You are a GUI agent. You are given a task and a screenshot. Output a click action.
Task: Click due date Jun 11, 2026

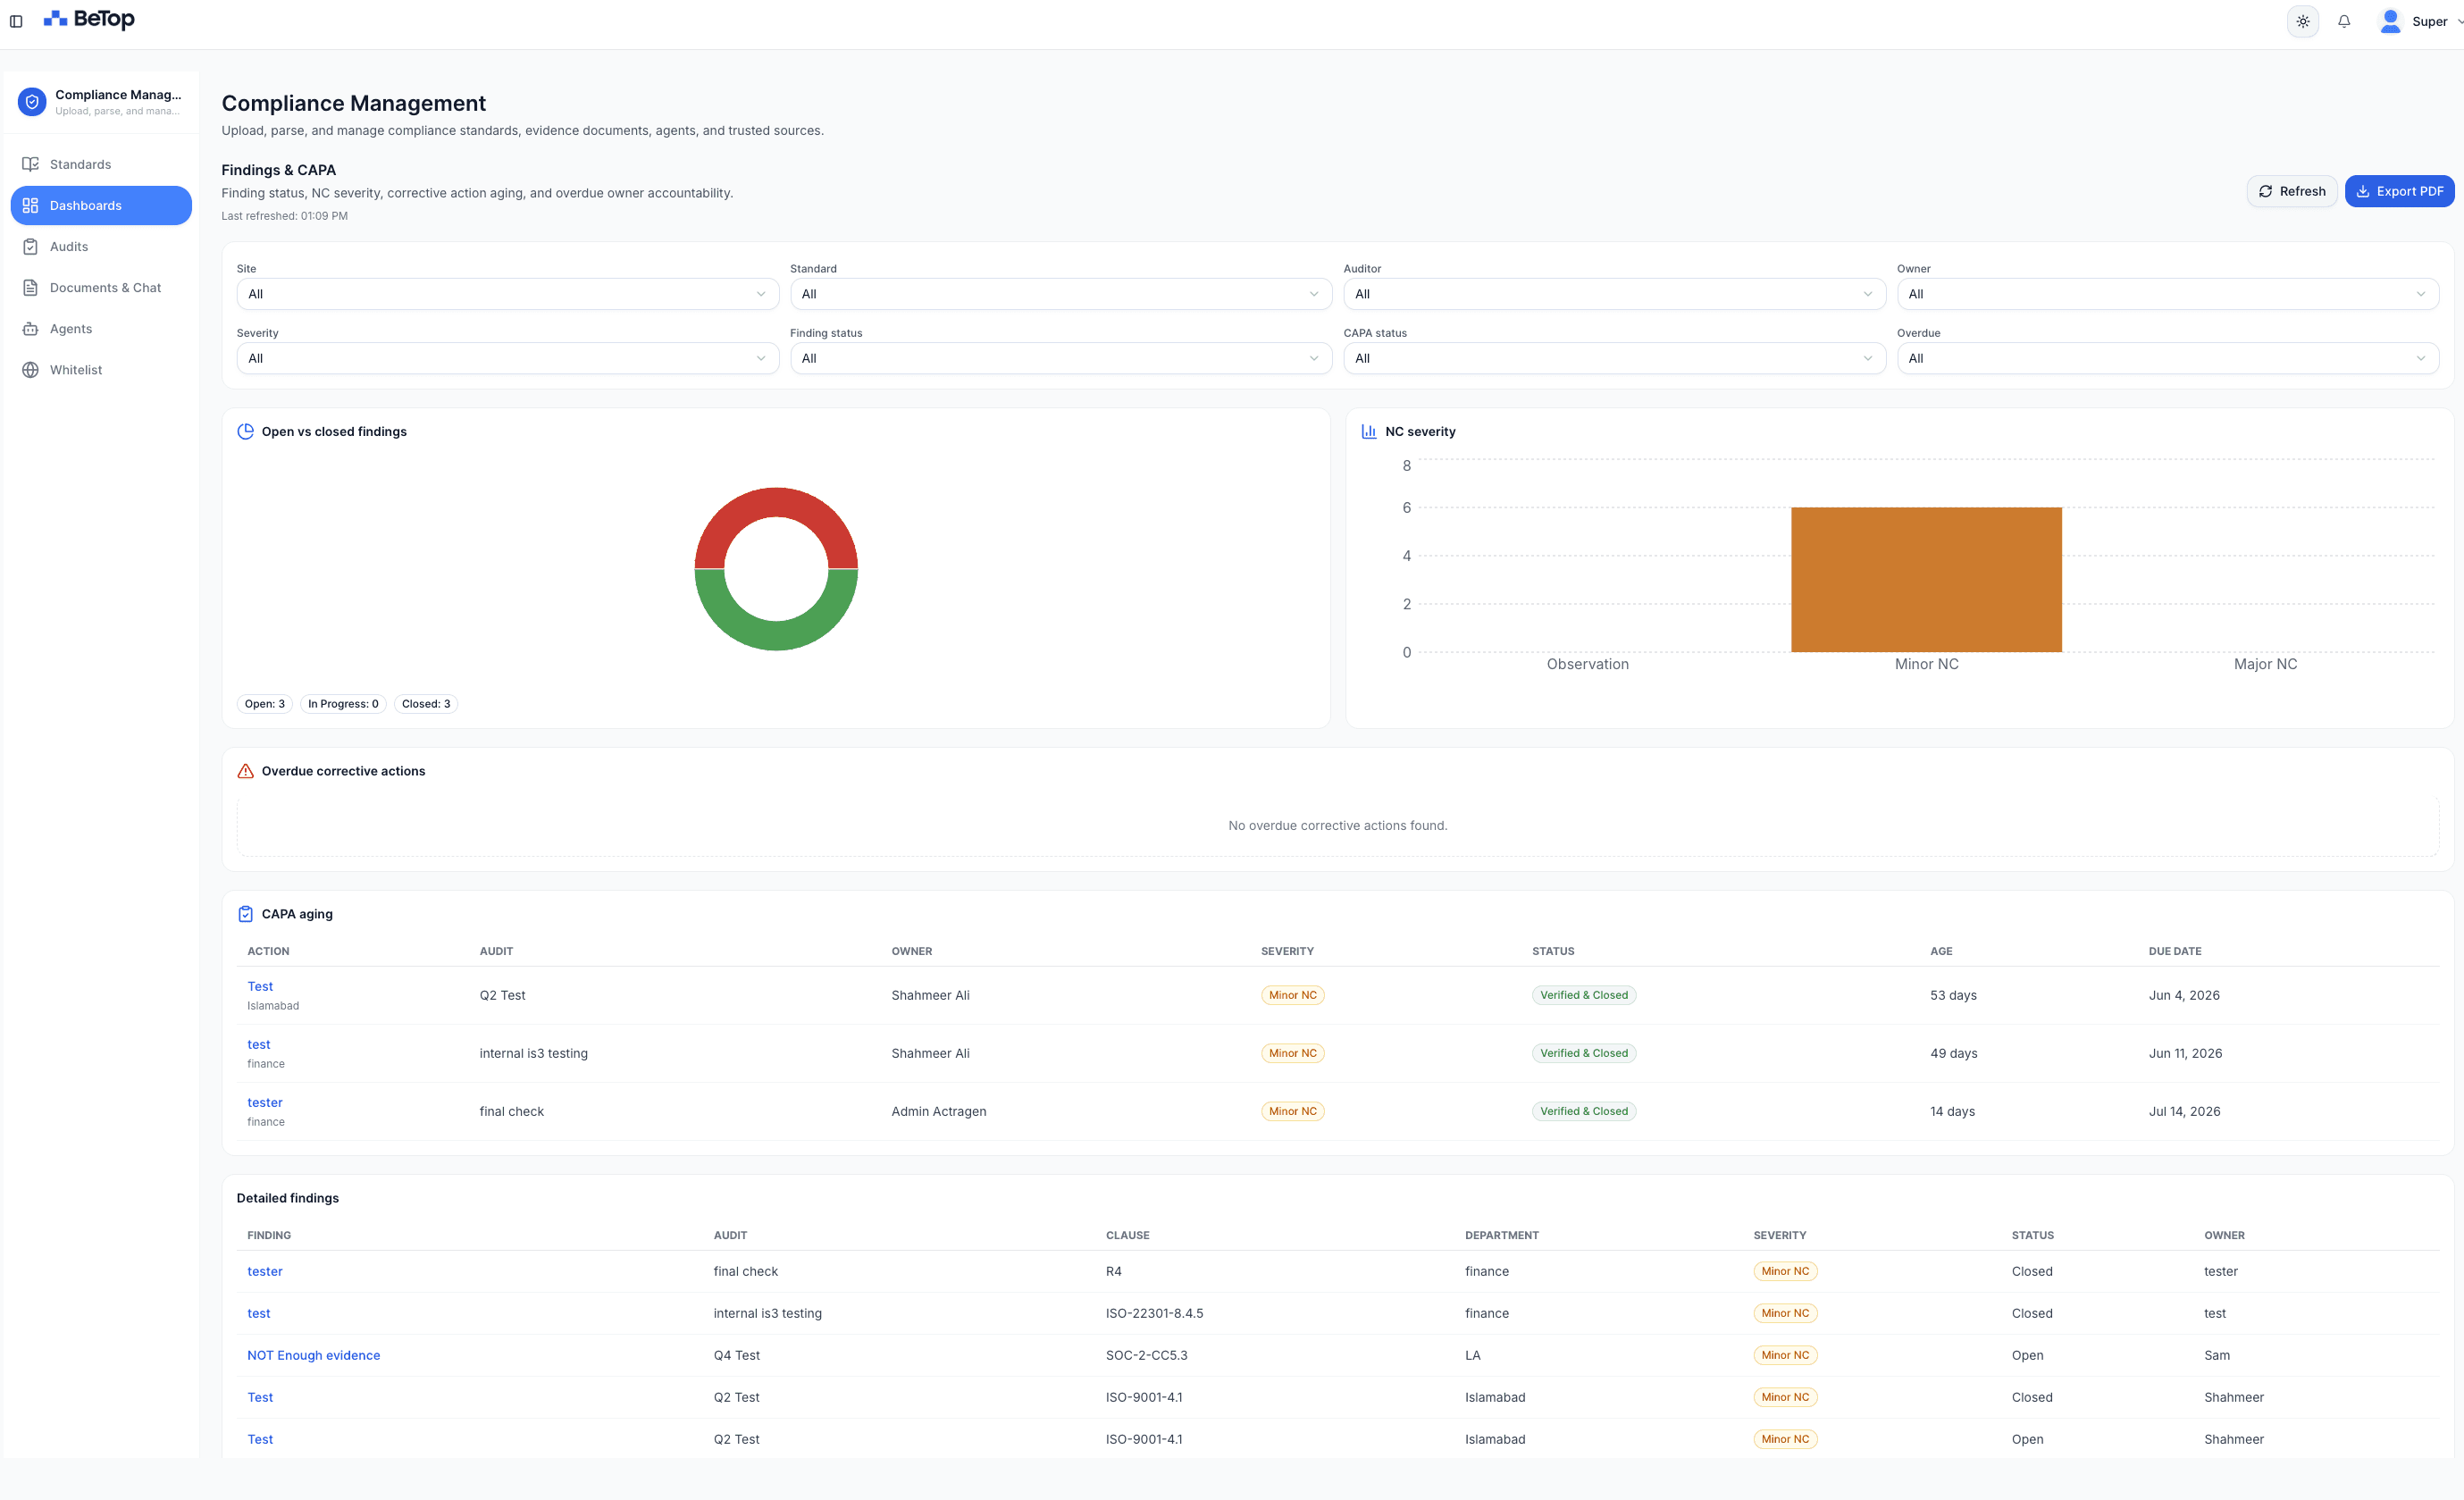pyautogui.click(x=2185, y=1053)
